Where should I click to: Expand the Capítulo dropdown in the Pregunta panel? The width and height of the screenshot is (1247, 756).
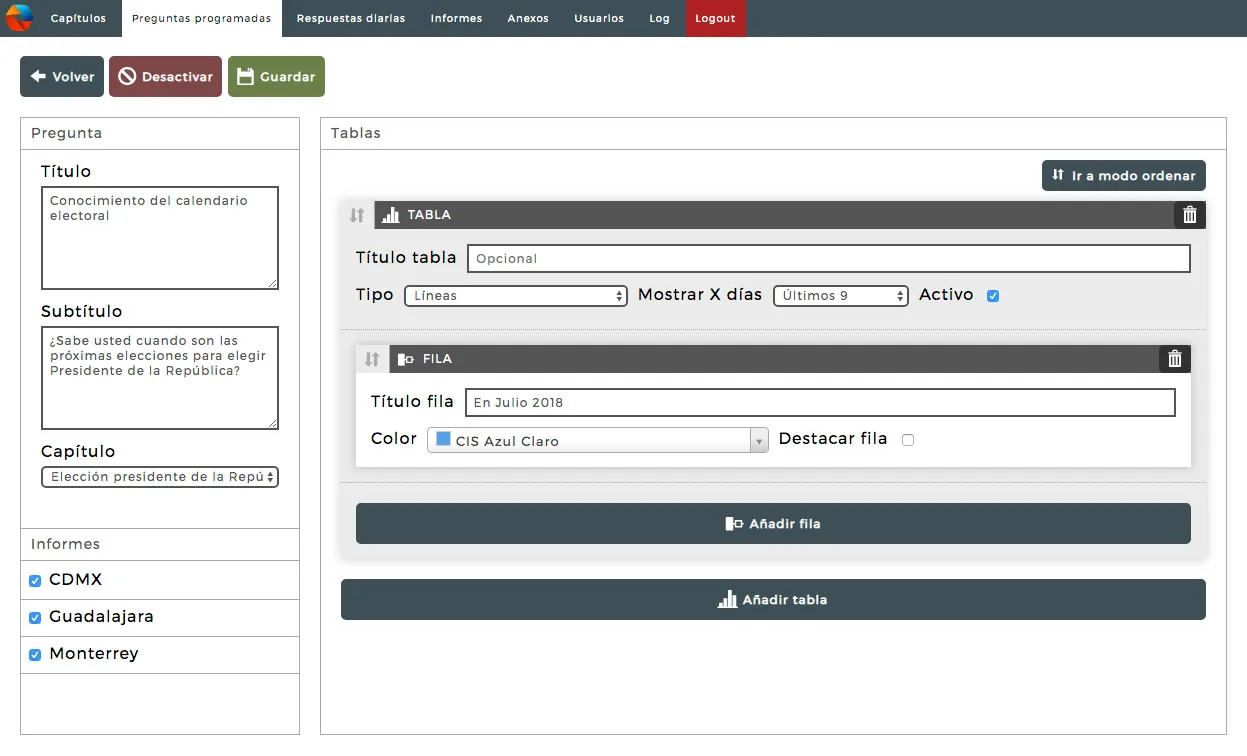coord(159,477)
